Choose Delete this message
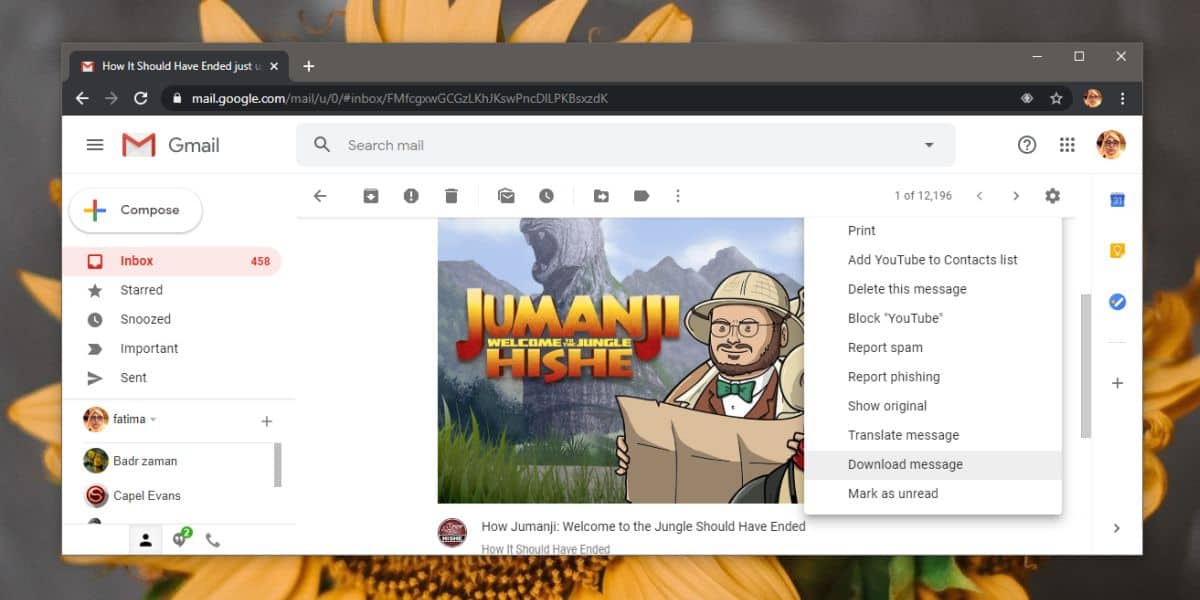The image size is (1200, 600). point(933,289)
